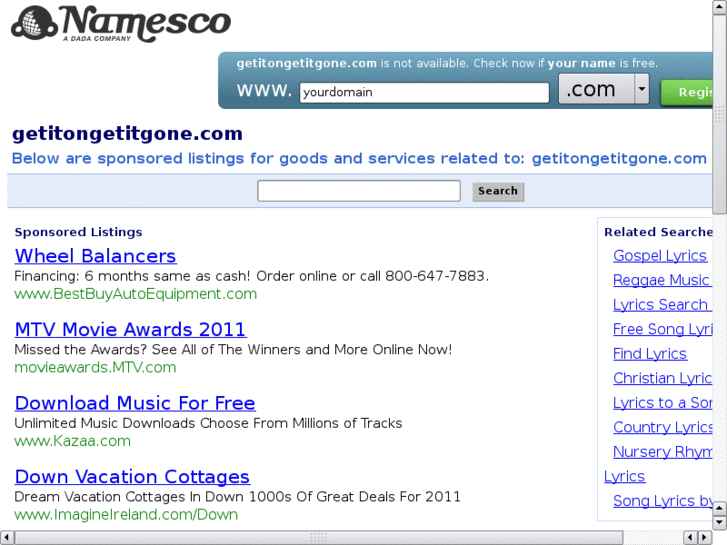
Task: Click the getitongetitgone.com heading text
Action: click(128, 134)
